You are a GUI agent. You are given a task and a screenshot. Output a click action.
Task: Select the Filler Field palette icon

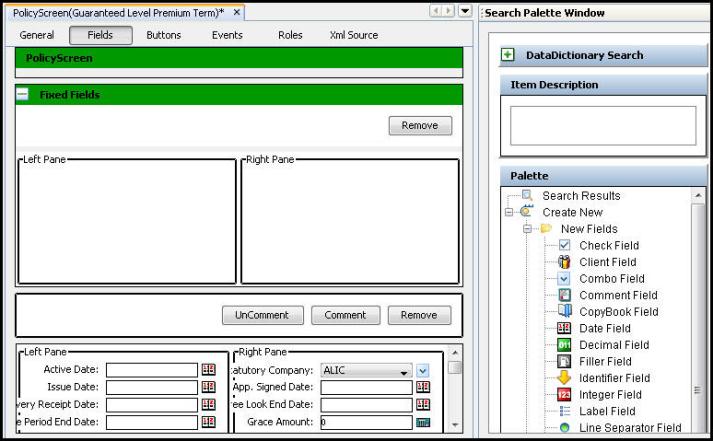click(x=564, y=361)
